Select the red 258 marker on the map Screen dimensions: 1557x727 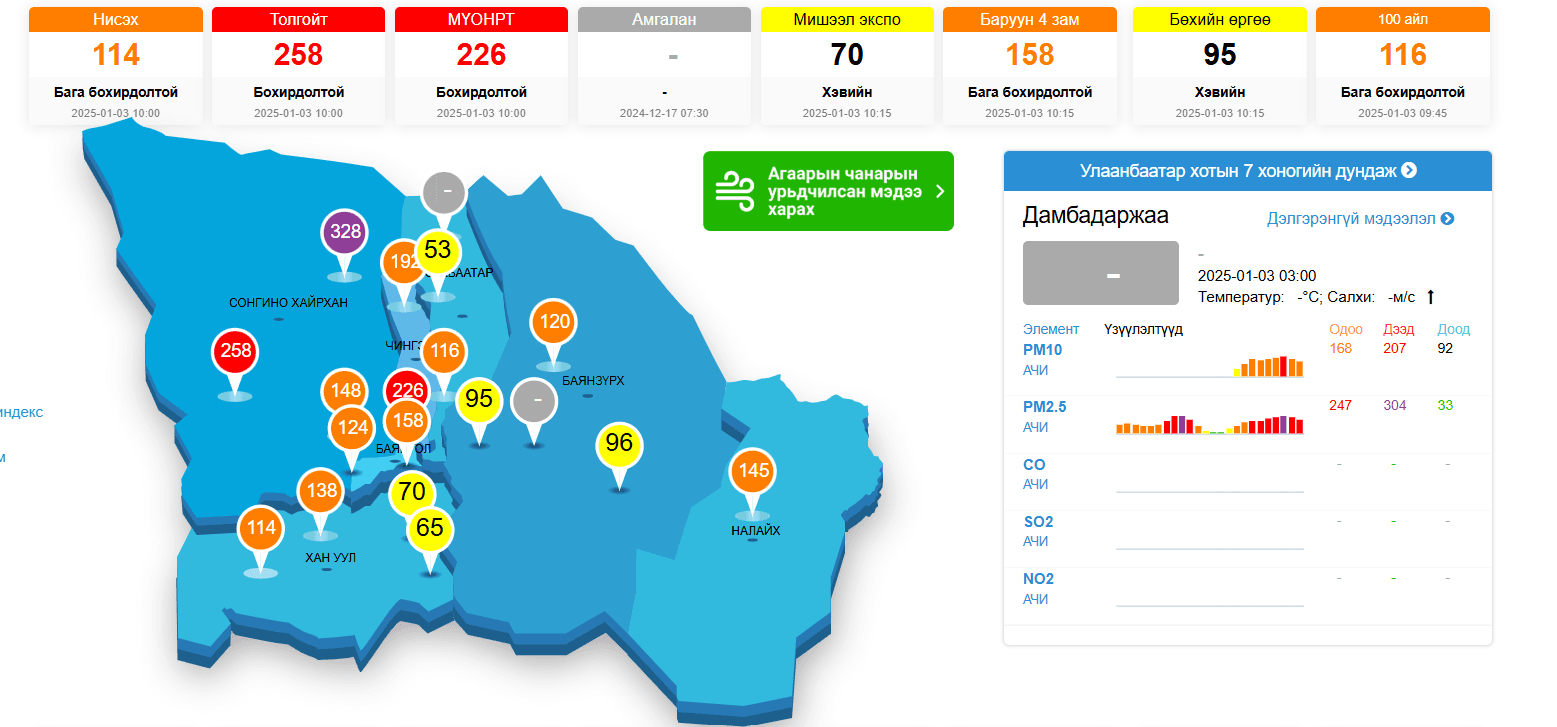(235, 352)
